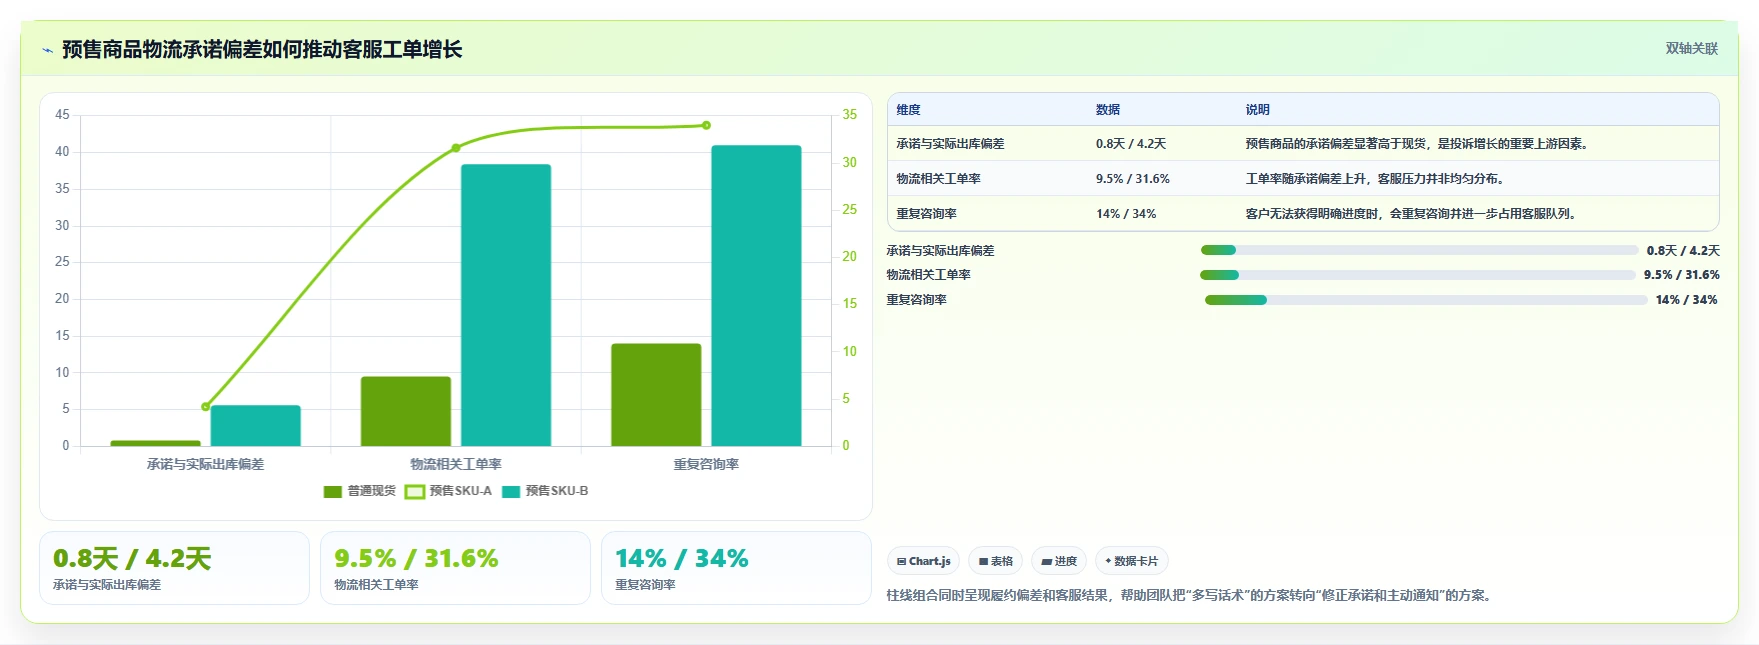The height and width of the screenshot is (645, 1759).
Task: Click the icon inside the 数据卡片 tag
Action: pos(1108,562)
